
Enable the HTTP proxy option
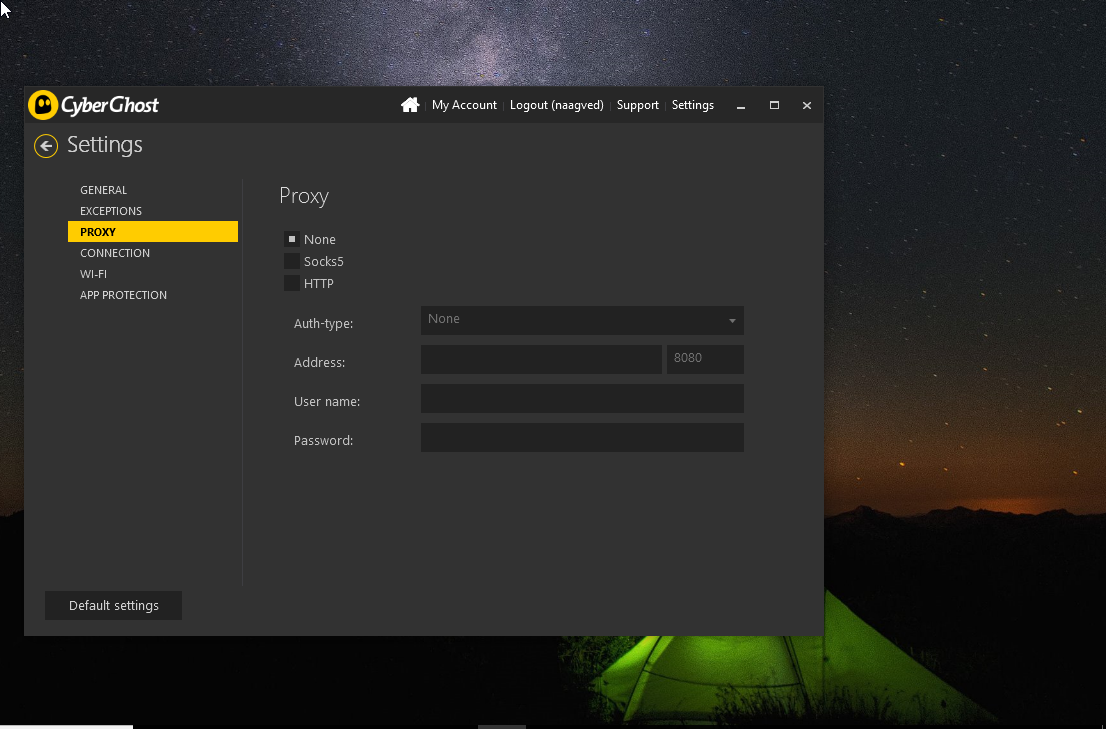tap(291, 283)
